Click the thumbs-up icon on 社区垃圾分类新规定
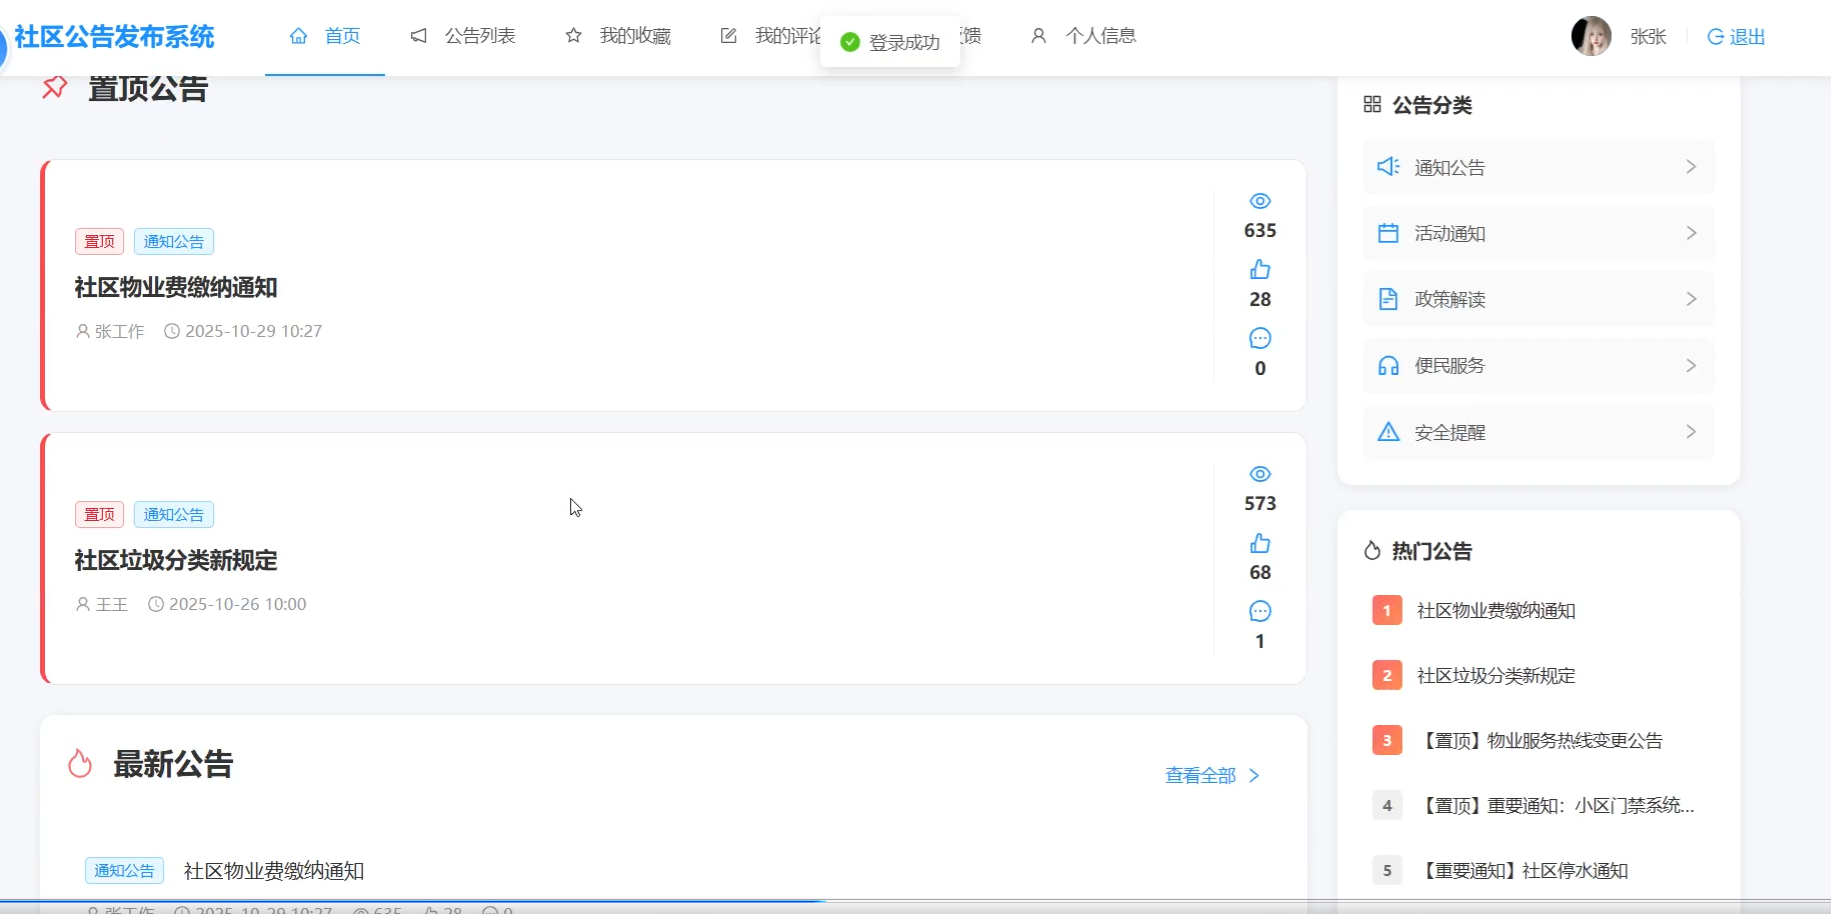1831x914 pixels. pos(1260,543)
